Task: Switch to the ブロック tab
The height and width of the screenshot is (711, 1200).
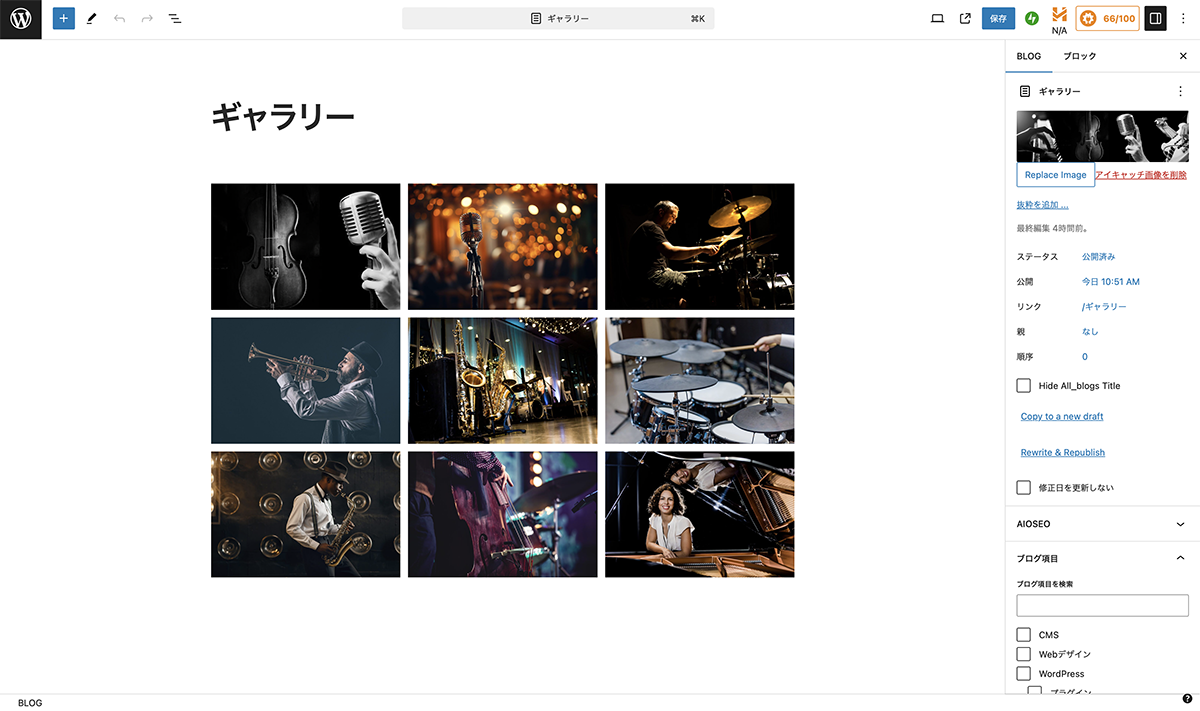Action: pyautogui.click(x=1079, y=56)
